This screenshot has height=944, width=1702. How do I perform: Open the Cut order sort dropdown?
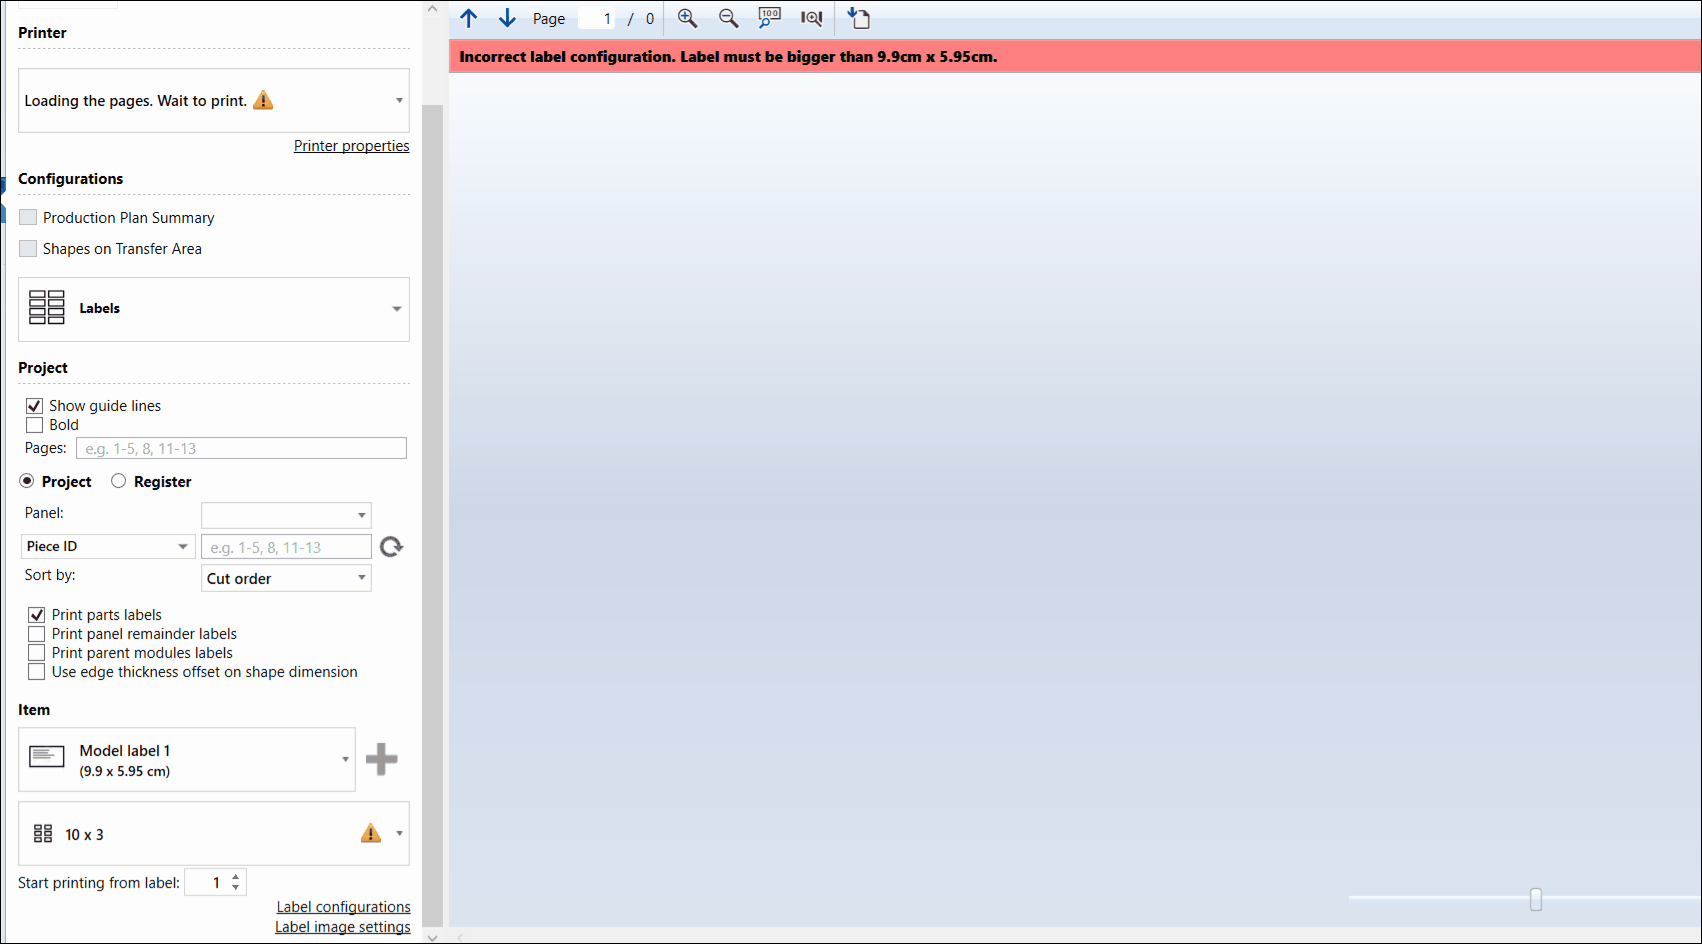pos(286,578)
